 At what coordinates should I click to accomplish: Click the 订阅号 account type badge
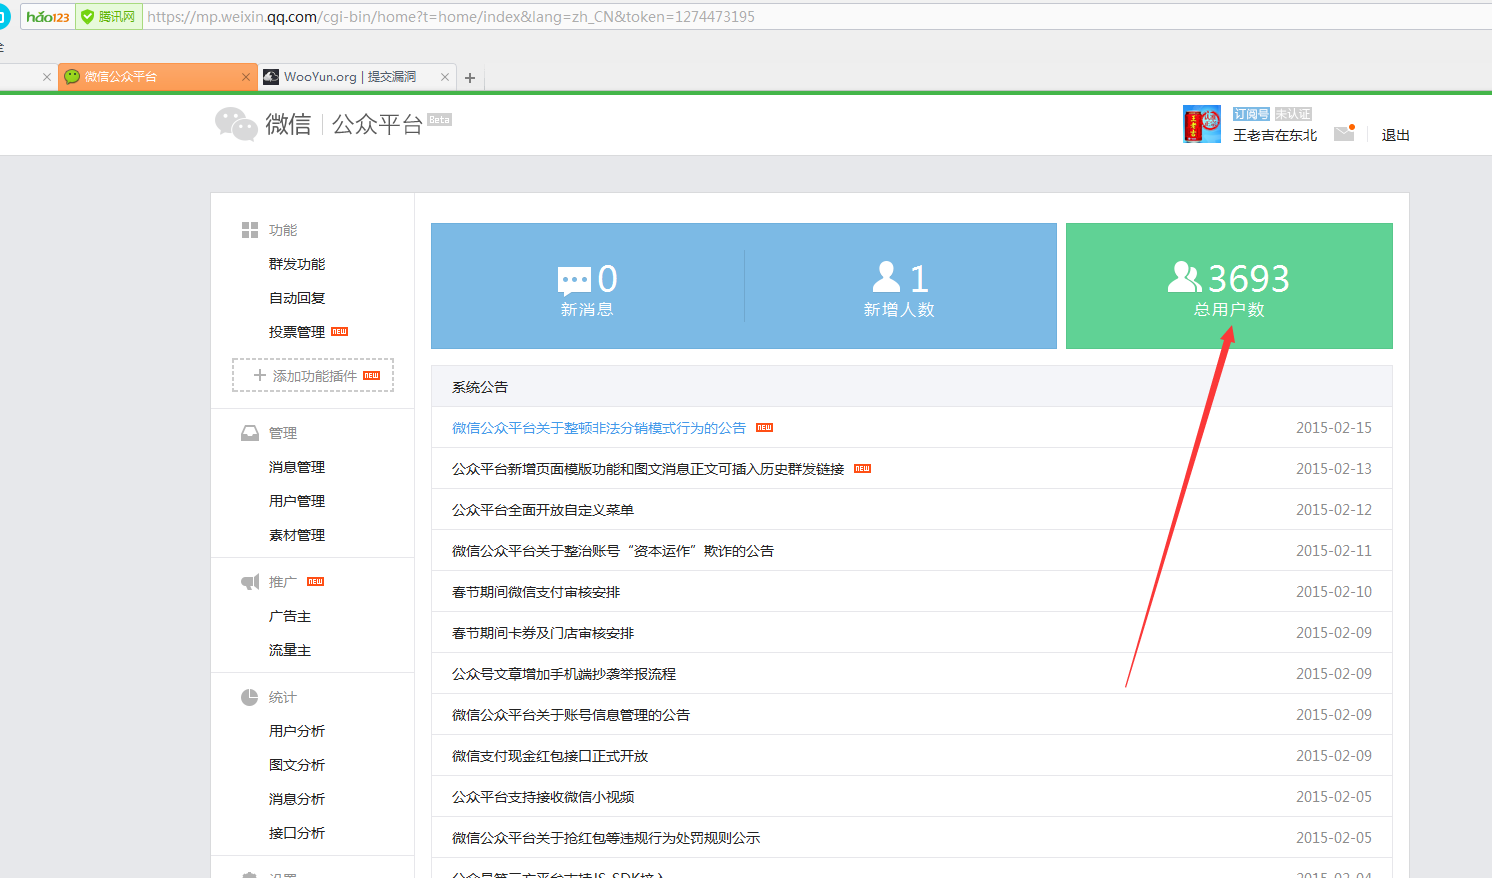(x=1251, y=114)
